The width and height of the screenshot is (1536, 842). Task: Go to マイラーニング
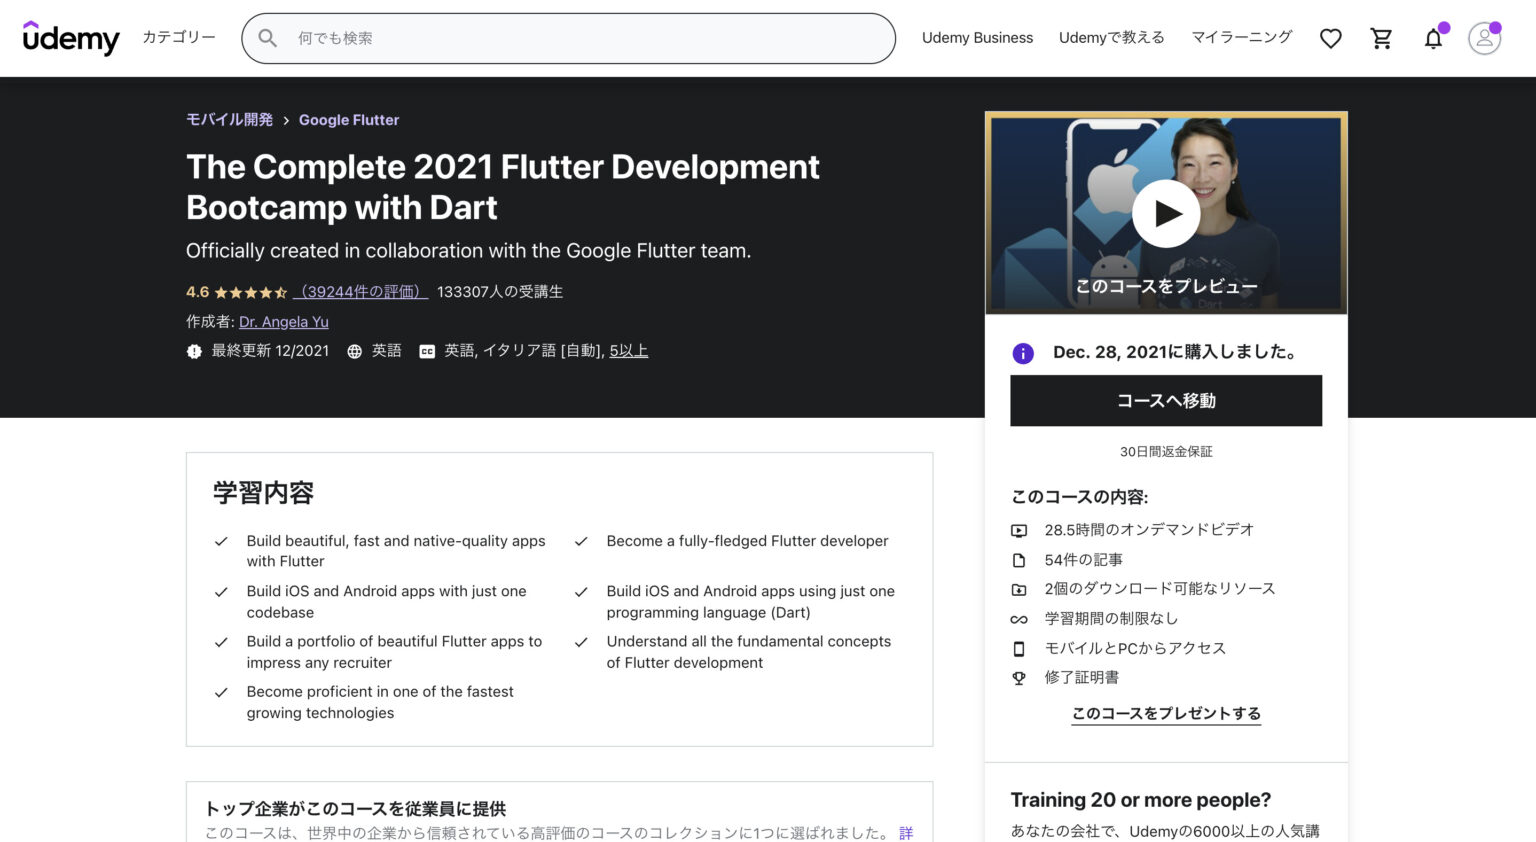coord(1241,37)
